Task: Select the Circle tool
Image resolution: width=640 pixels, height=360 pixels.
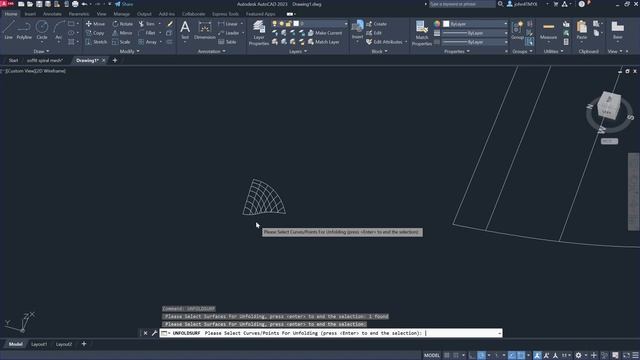Action: pos(42,29)
